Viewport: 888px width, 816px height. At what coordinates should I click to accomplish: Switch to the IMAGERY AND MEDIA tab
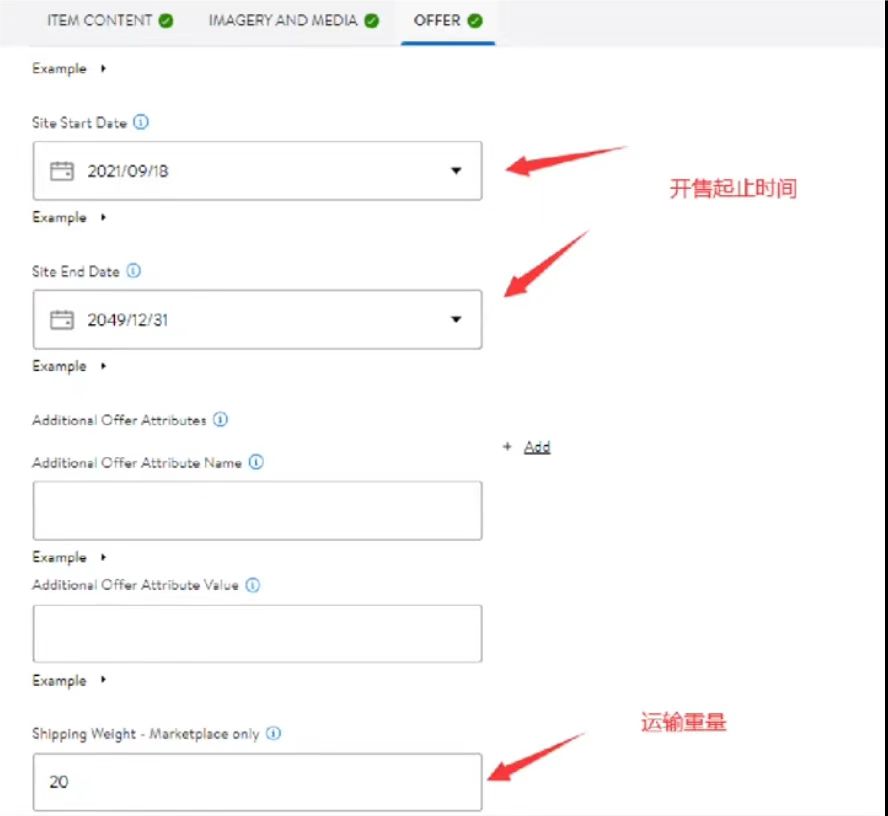tap(282, 20)
